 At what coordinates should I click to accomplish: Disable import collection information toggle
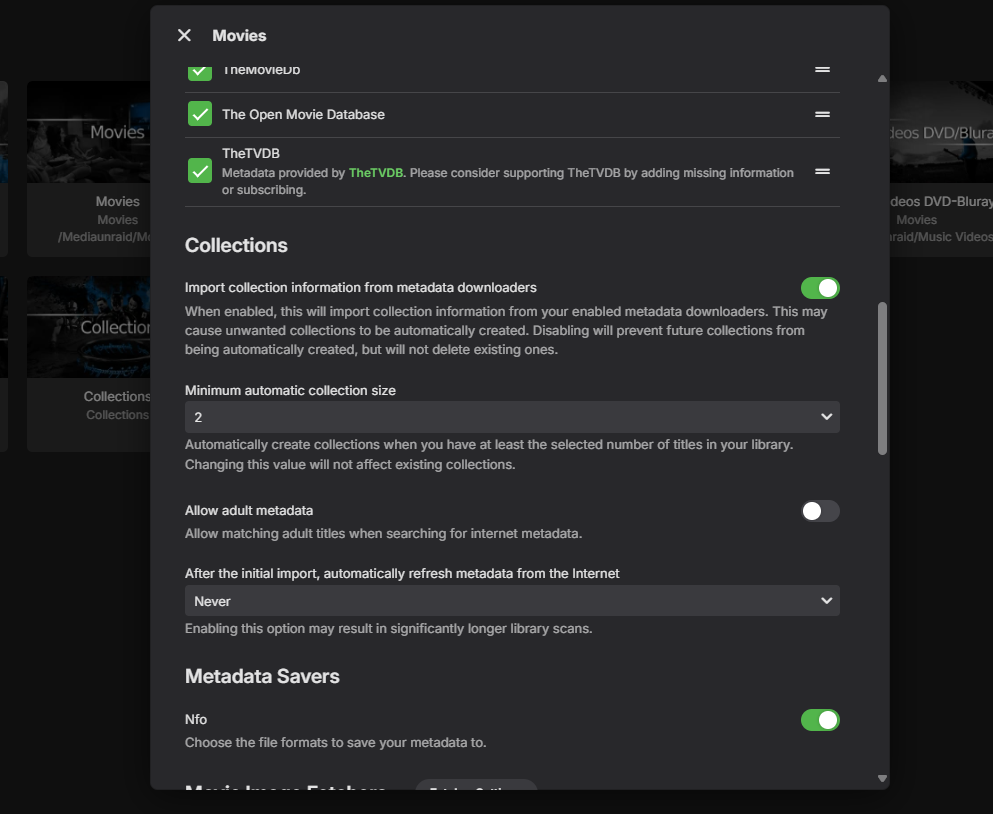[x=820, y=288]
